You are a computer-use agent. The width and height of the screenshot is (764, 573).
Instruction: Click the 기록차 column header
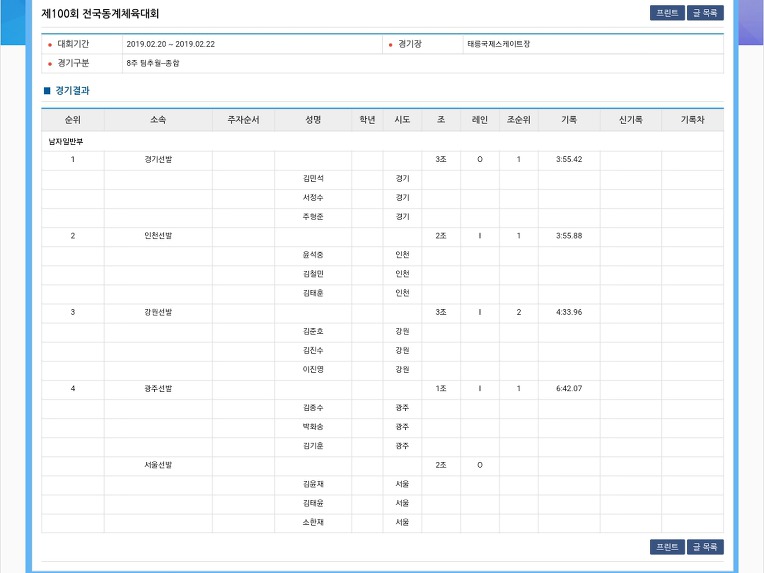point(692,120)
